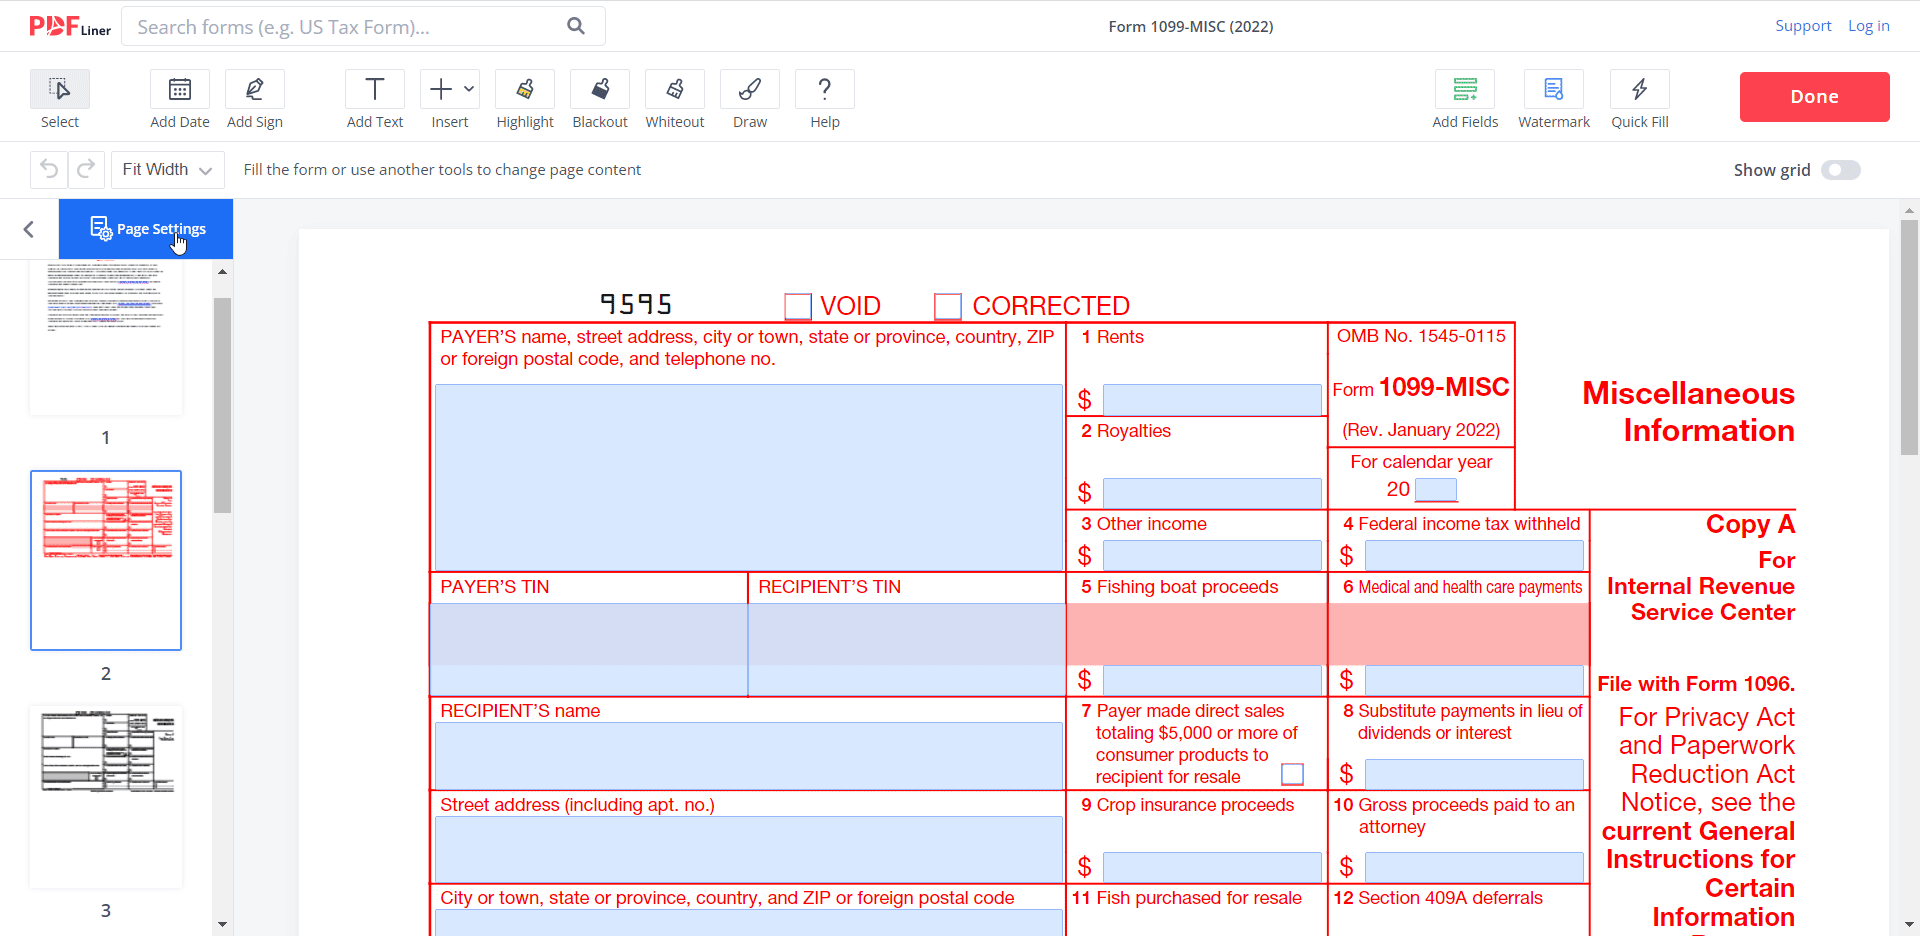Click the Royalties amount field

(x=1212, y=493)
